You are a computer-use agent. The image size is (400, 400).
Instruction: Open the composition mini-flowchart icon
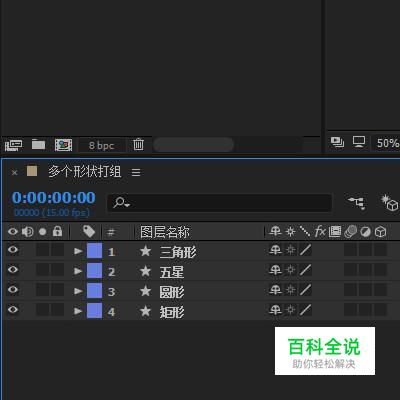point(357,202)
